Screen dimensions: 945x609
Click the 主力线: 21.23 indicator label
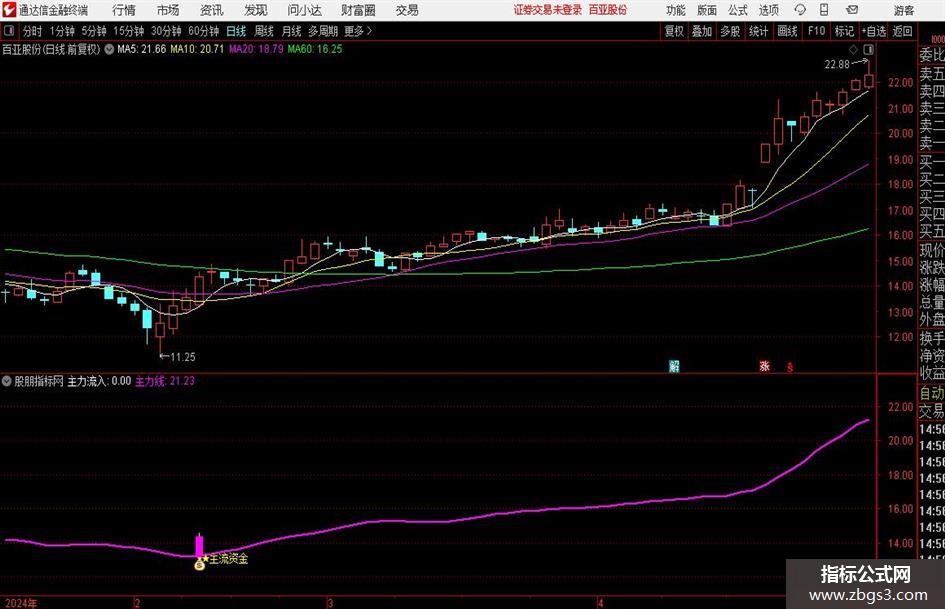[x=165, y=381]
